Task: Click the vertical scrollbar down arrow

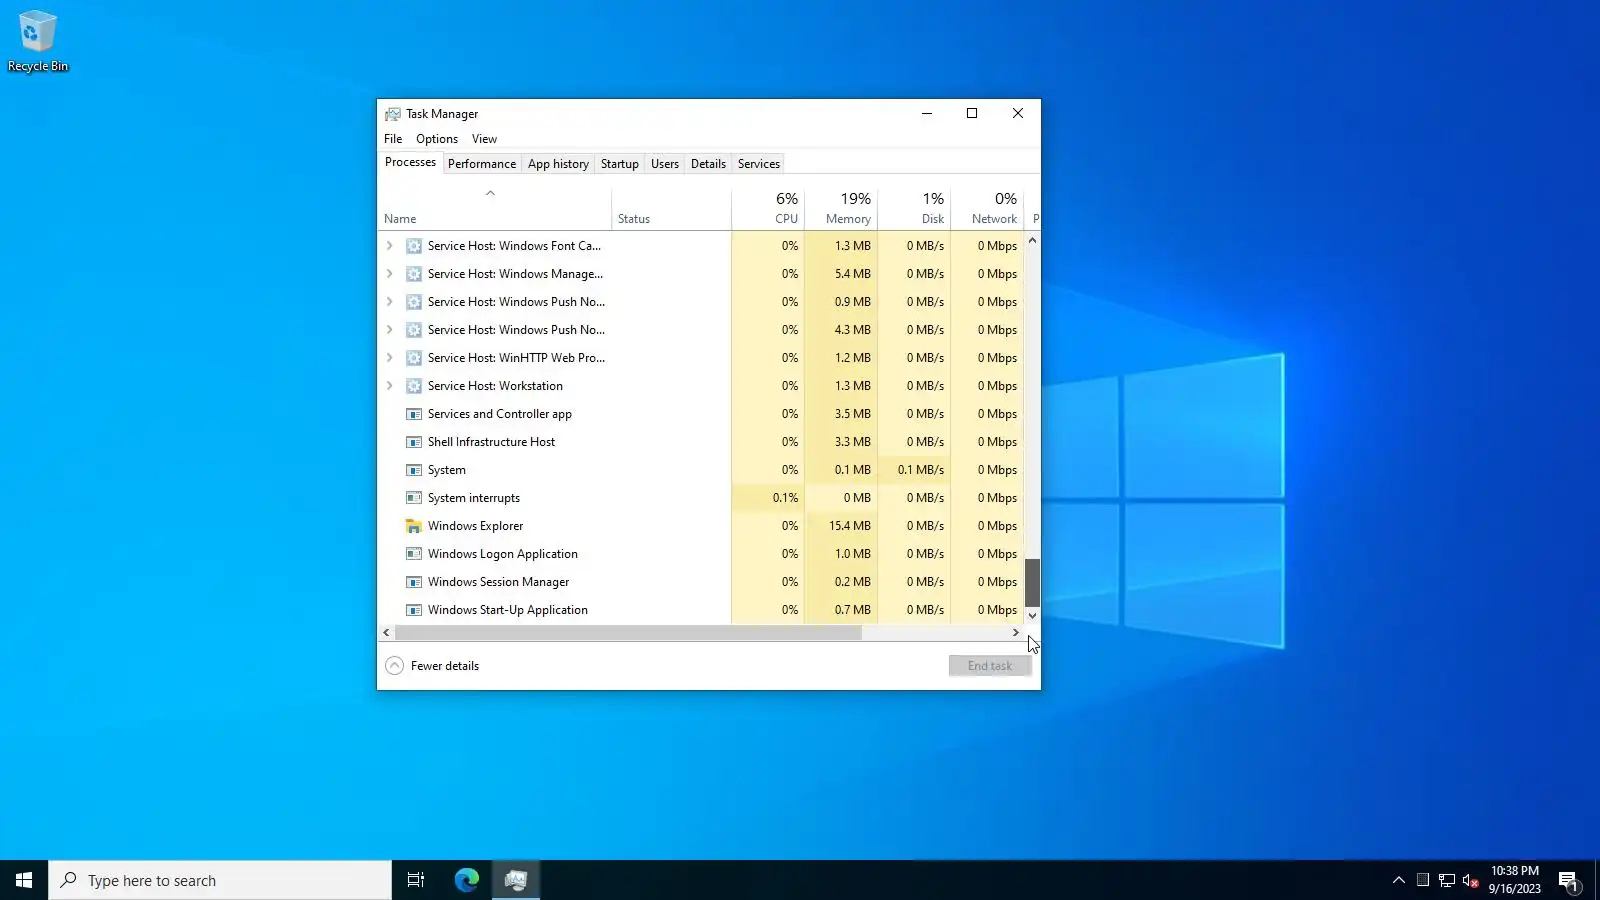Action: pos(1033,616)
